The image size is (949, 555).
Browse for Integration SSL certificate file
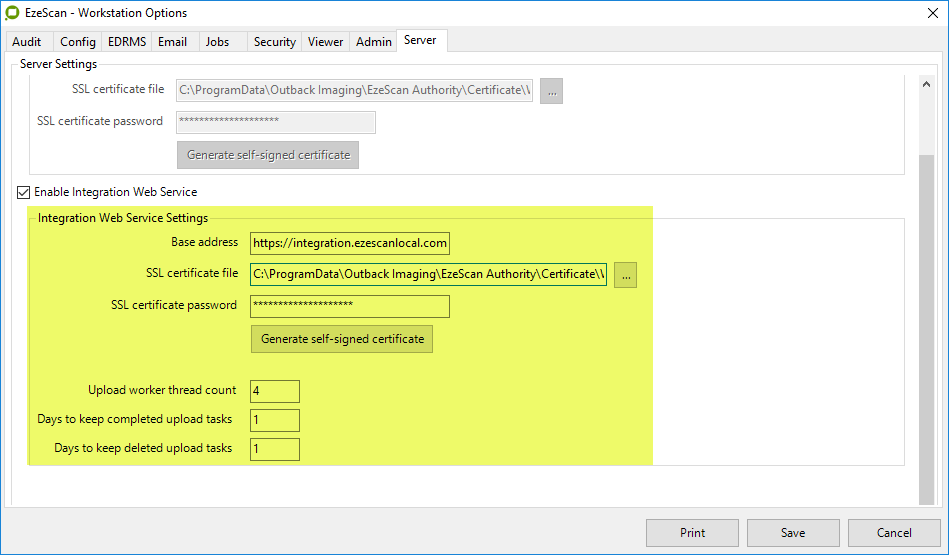point(625,274)
